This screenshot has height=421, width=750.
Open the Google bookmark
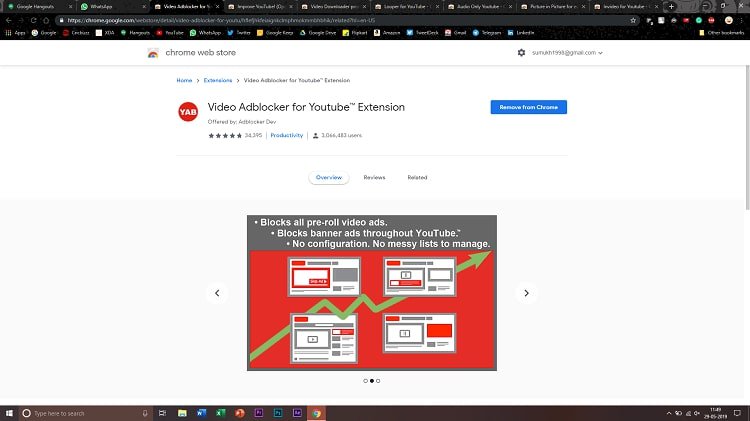tap(44, 33)
